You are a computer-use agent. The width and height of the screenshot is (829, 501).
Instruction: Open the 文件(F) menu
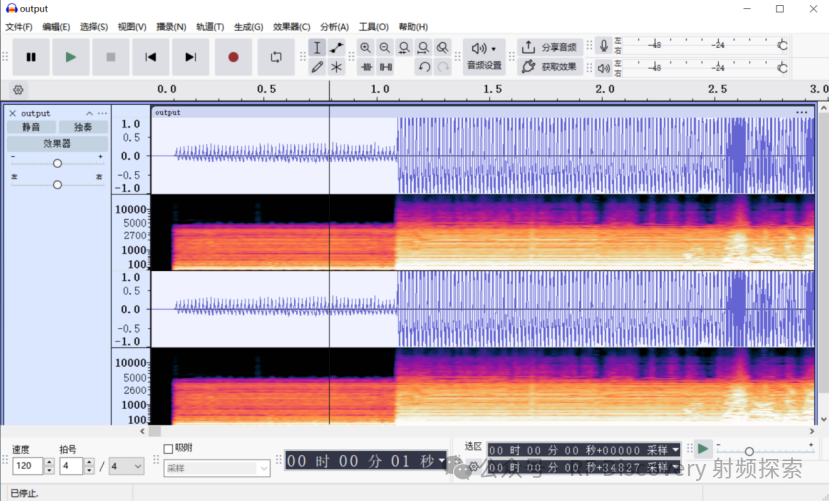[x=19, y=27]
